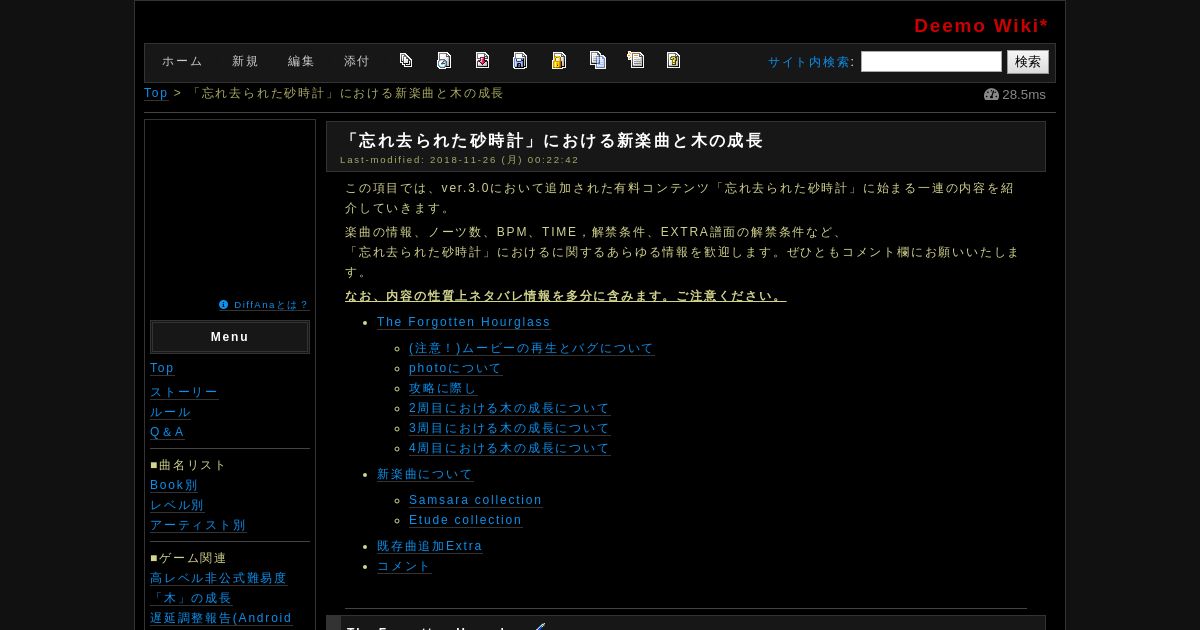Click the page diff icon in toolbar
The height and width of the screenshot is (630, 1200).
coord(406,60)
